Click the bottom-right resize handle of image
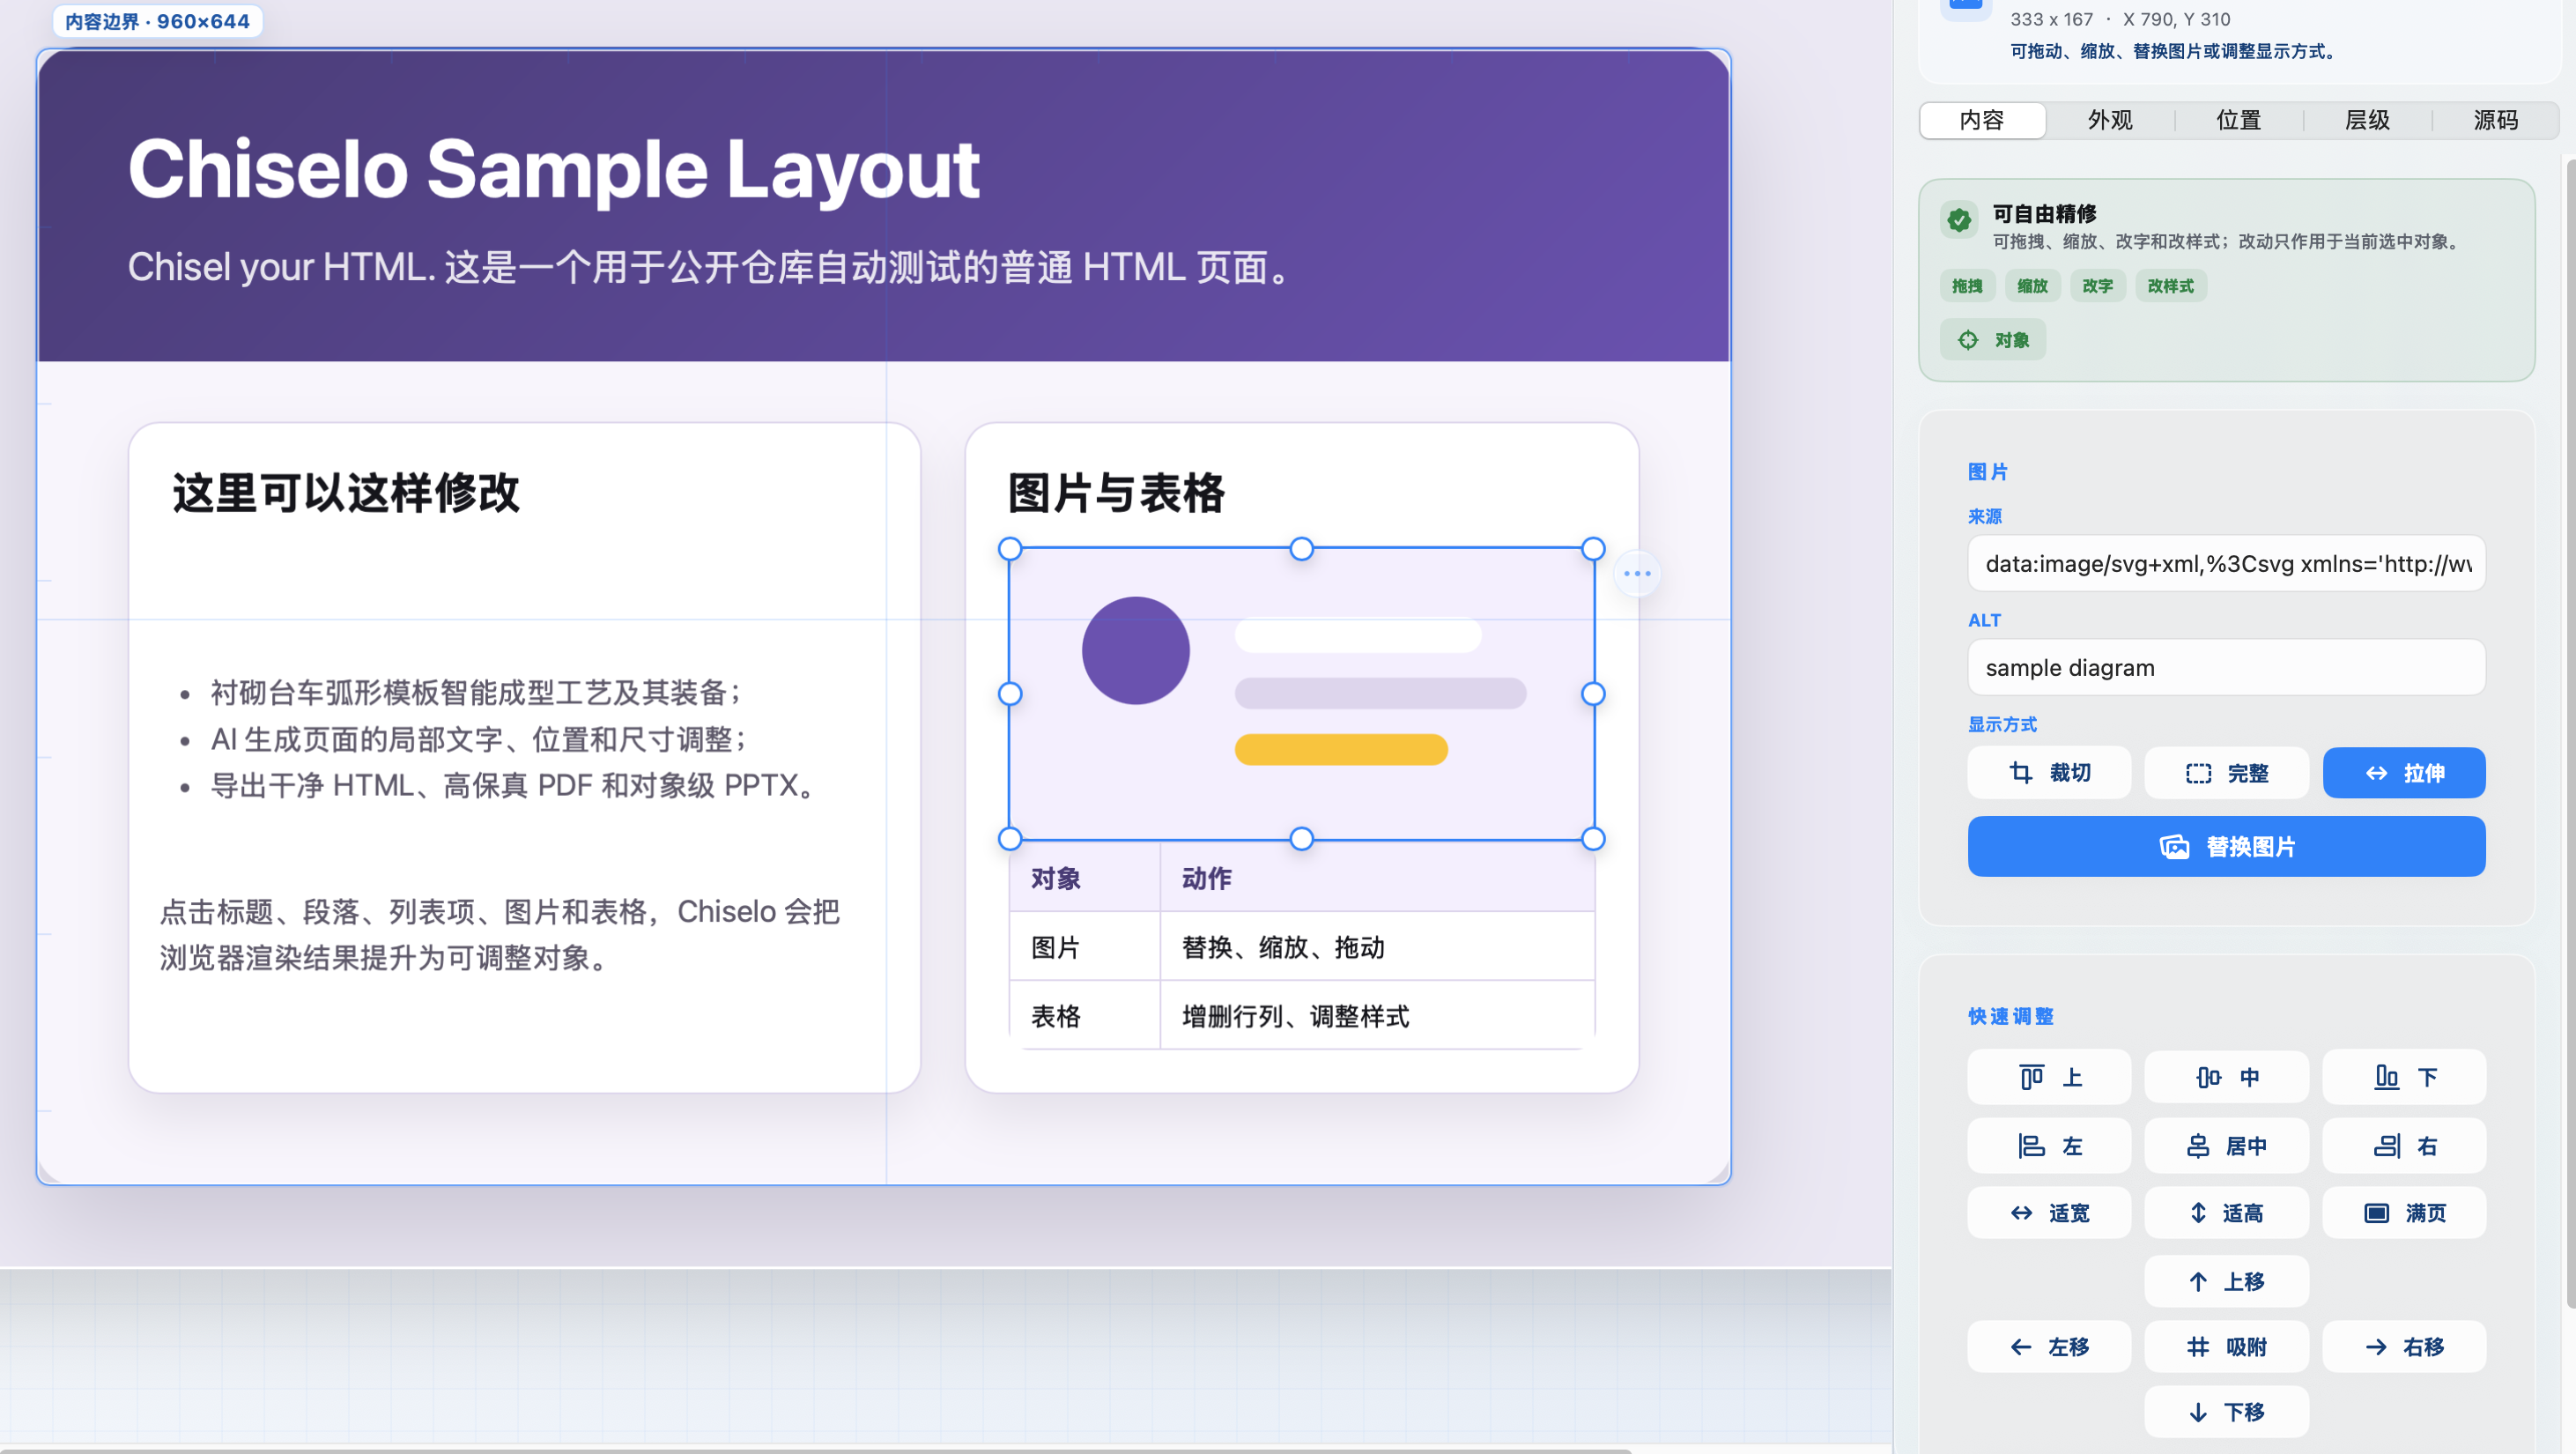The width and height of the screenshot is (2576, 1454). click(1593, 839)
